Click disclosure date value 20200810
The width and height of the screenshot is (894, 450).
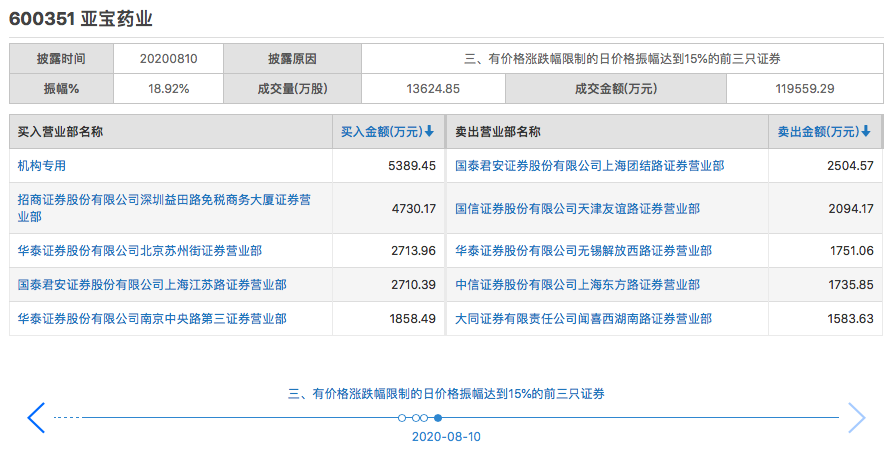[x=169, y=59]
